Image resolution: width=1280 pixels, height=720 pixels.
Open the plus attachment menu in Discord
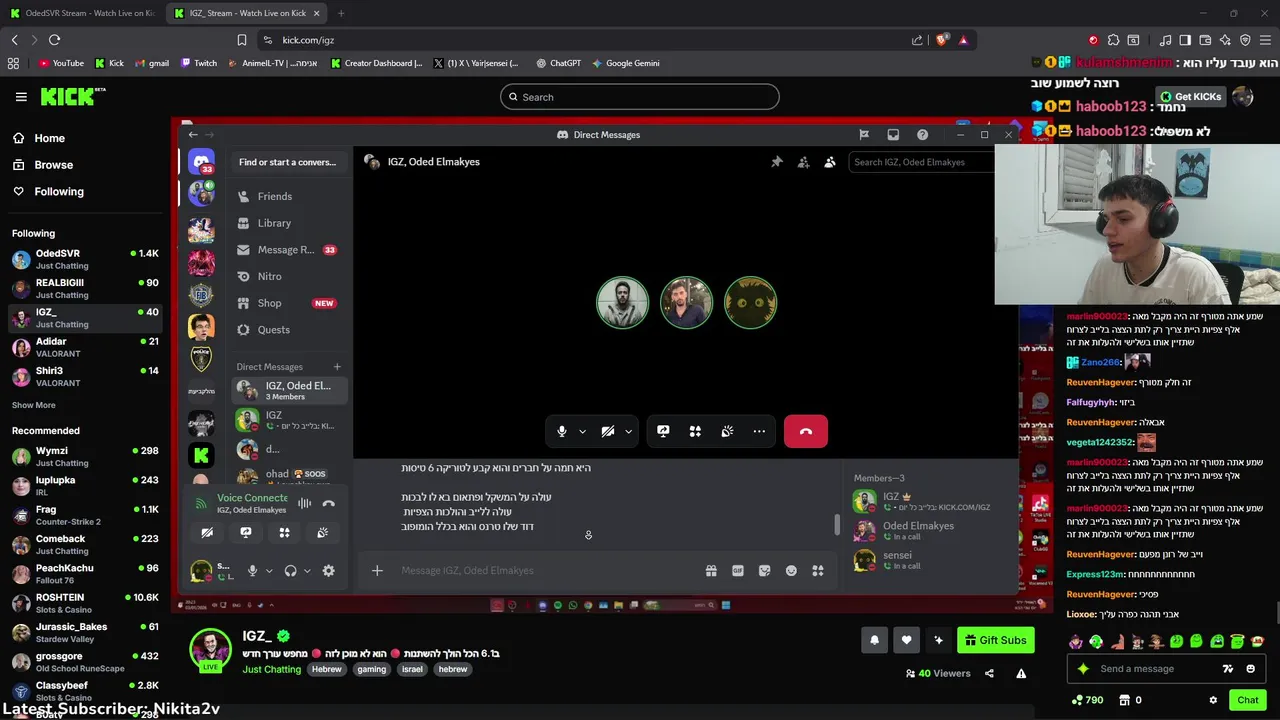tap(377, 571)
